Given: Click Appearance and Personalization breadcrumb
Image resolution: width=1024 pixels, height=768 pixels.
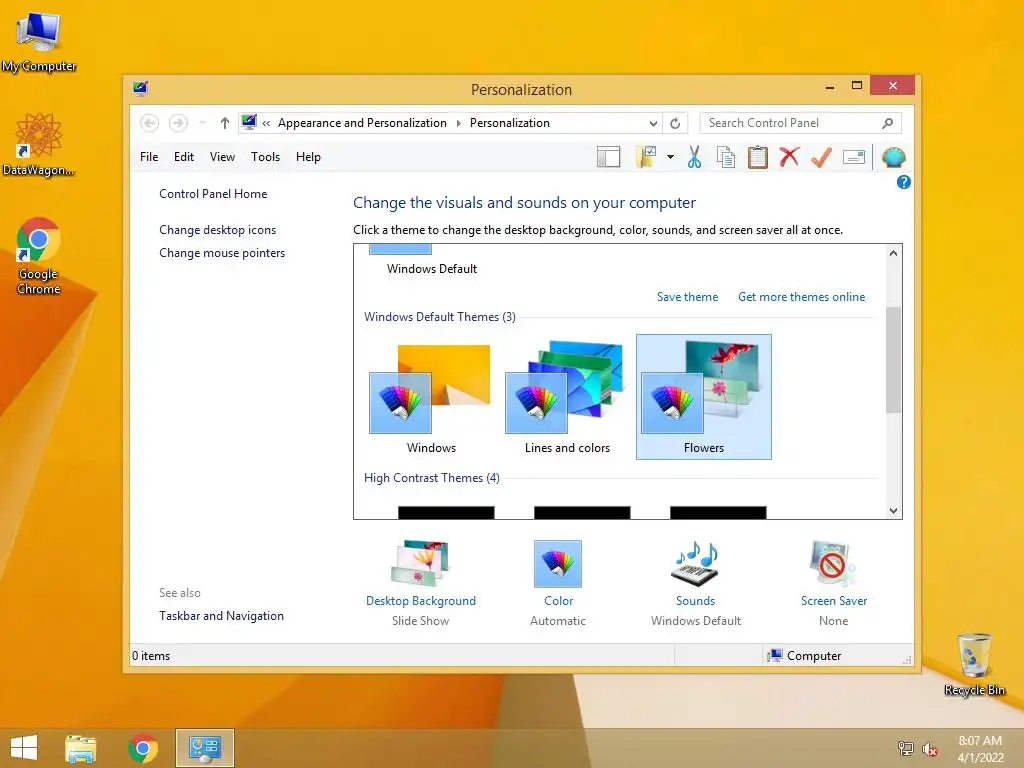Looking at the screenshot, I should [x=362, y=123].
